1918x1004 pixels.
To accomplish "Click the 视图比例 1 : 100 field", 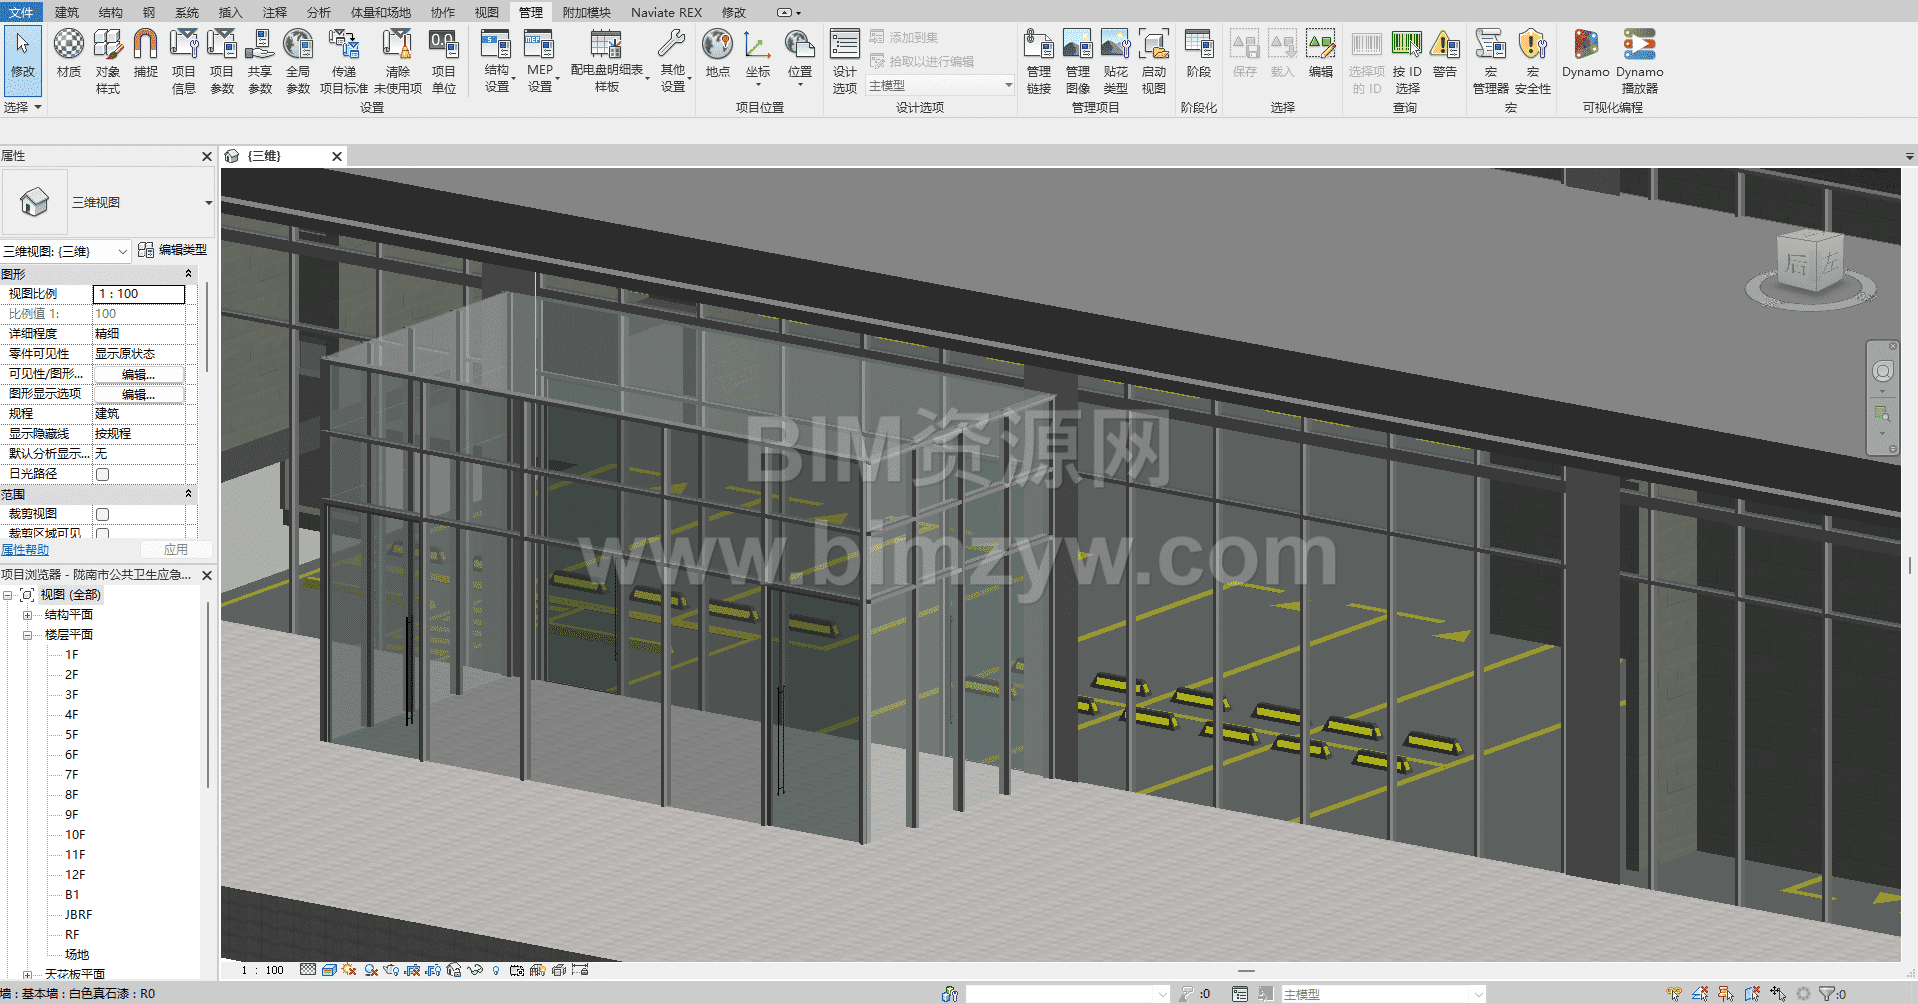I will [139, 294].
